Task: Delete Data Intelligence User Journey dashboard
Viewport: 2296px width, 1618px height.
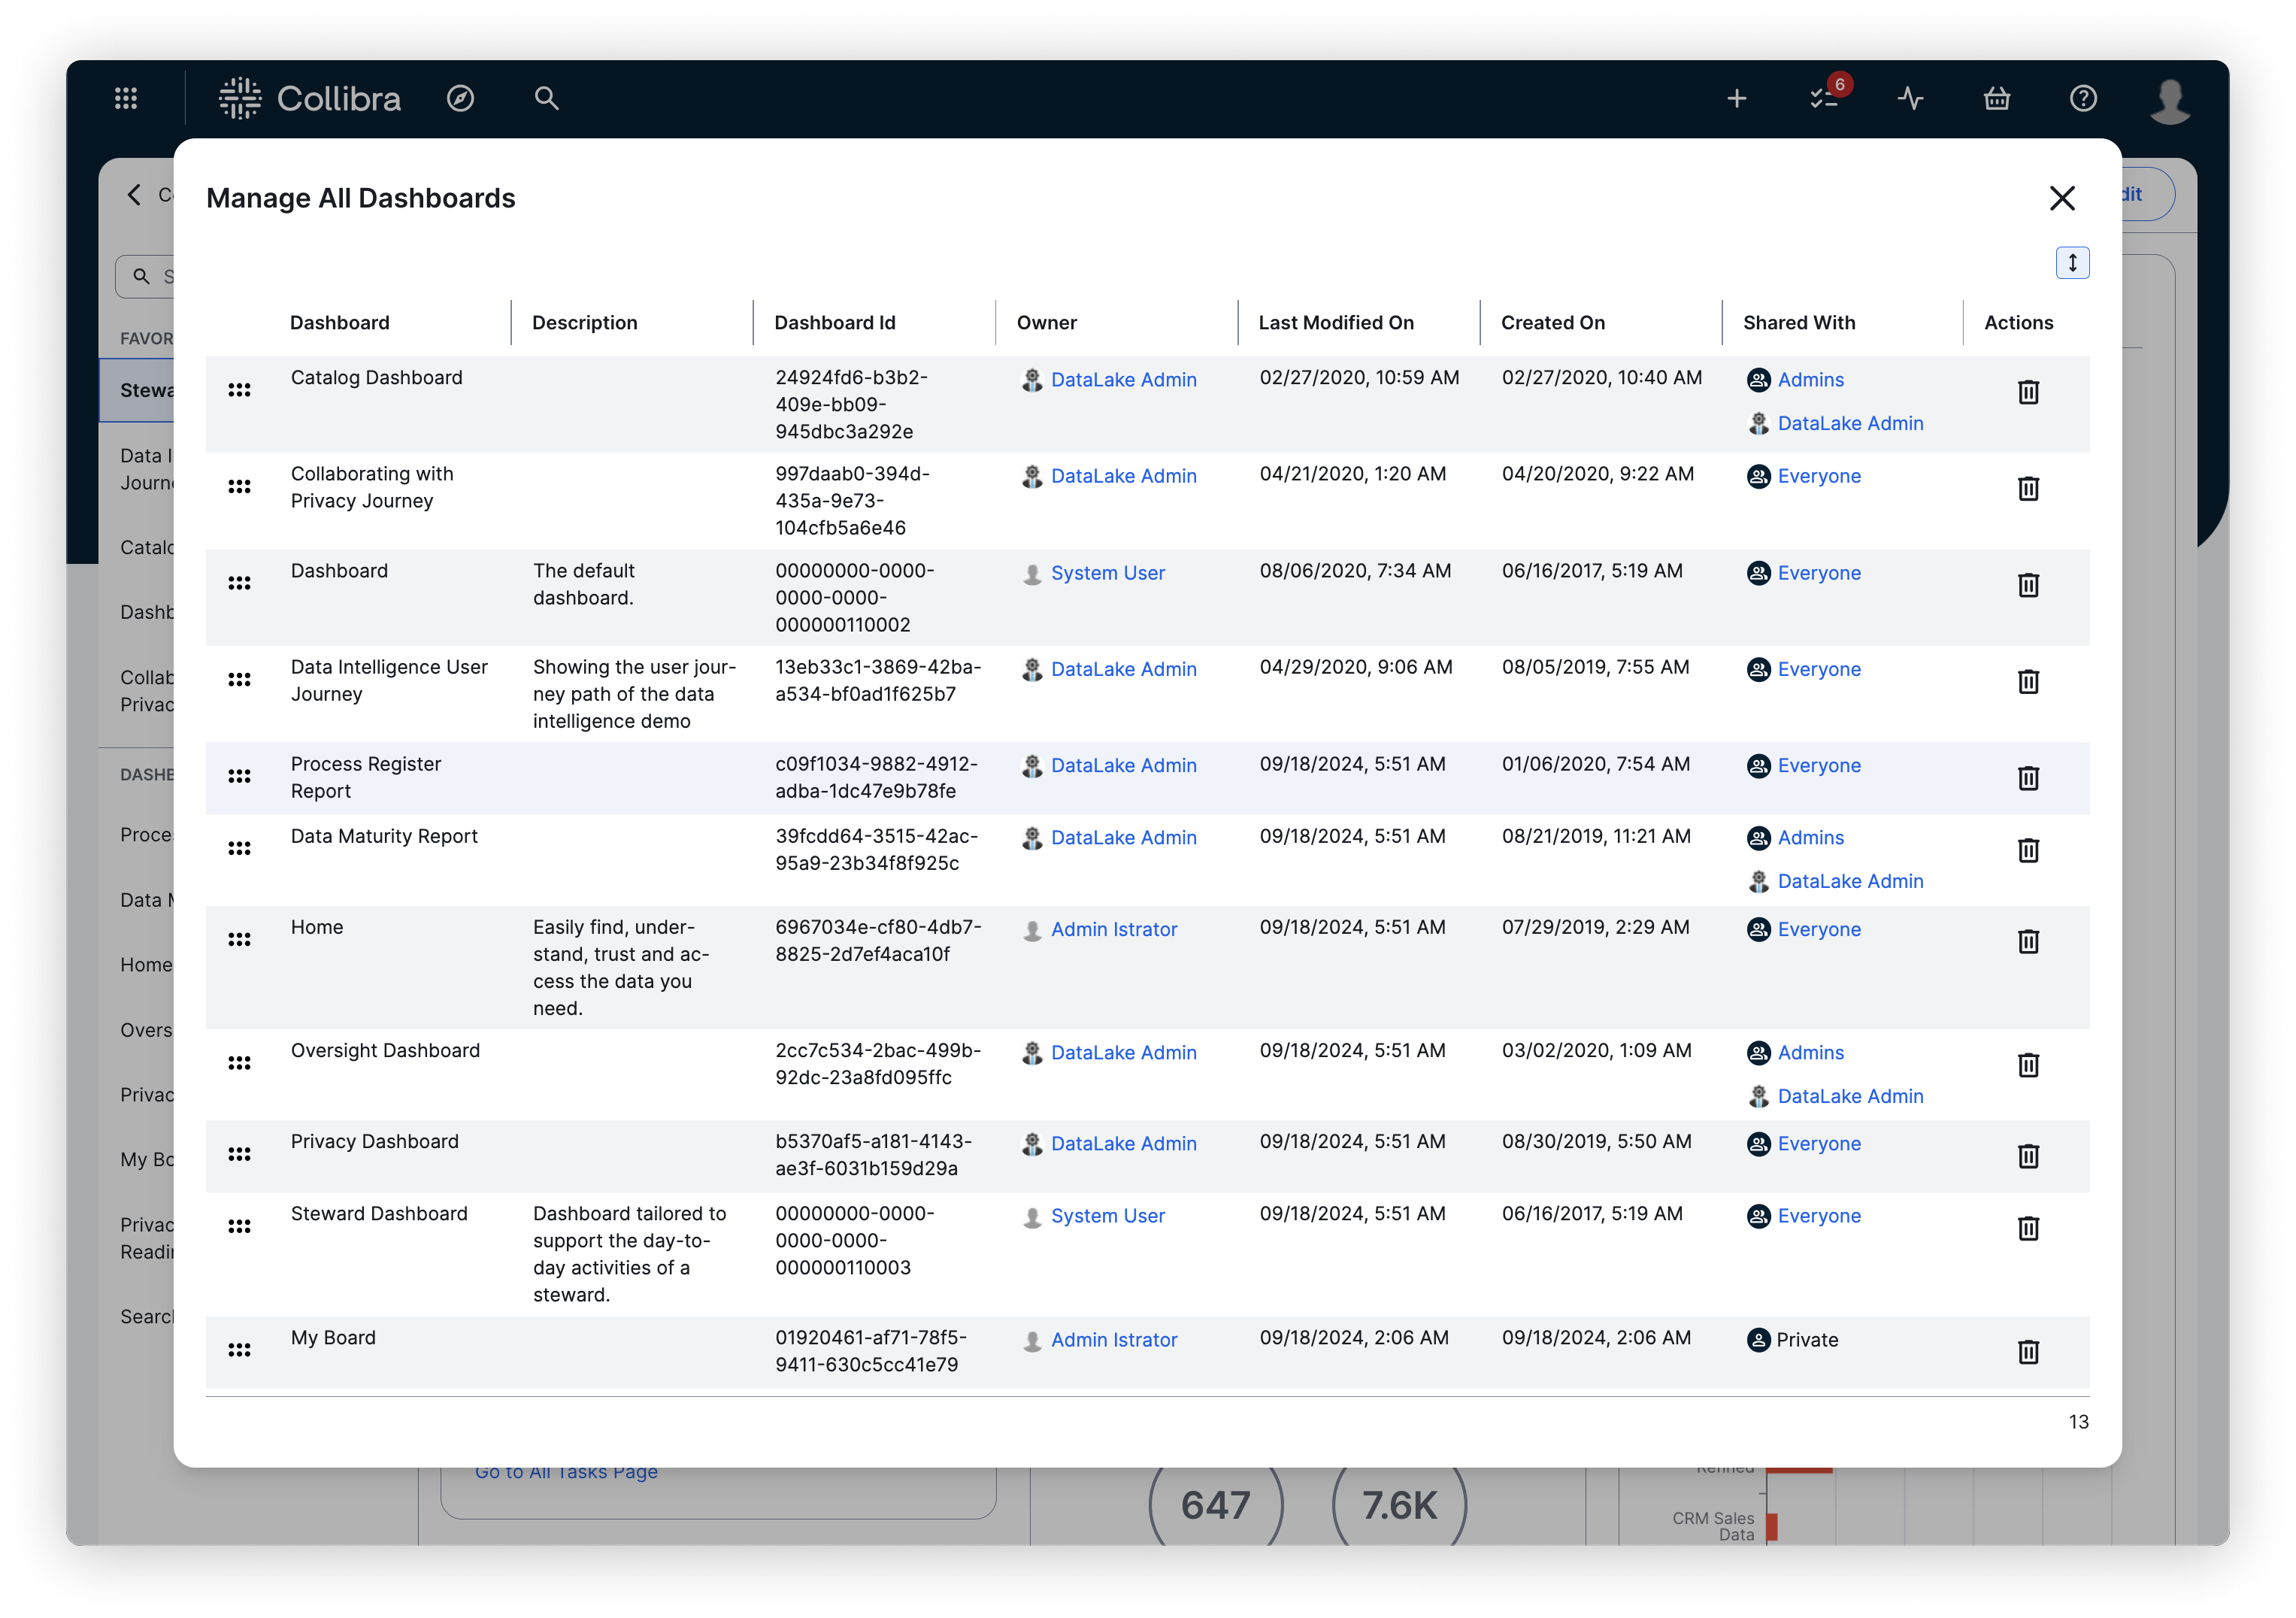Action: pyautogui.click(x=2028, y=682)
